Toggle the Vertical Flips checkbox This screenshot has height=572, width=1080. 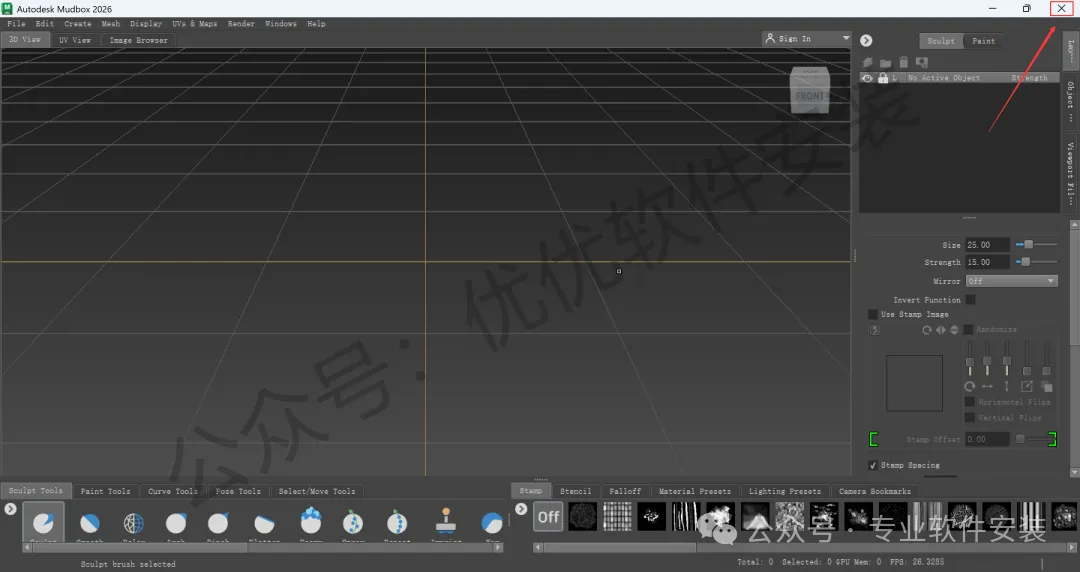[x=970, y=418]
